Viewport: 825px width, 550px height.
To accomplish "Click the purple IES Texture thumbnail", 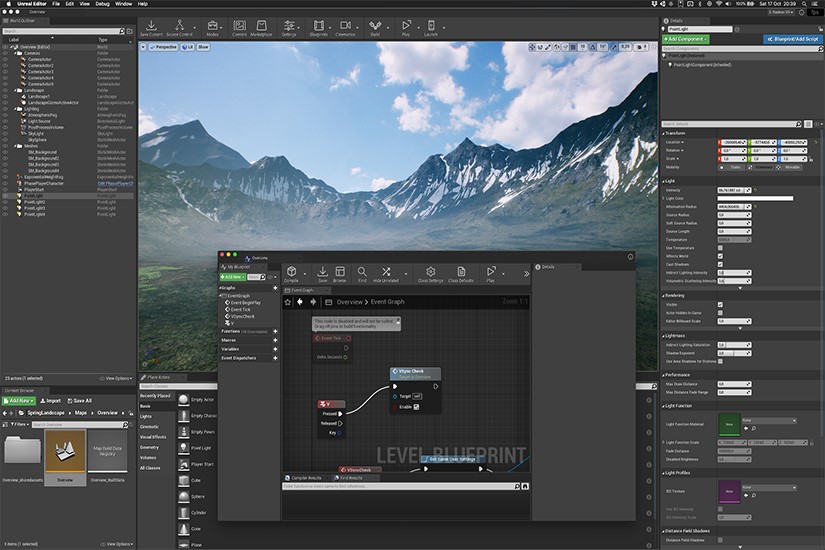I will tap(729, 492).
